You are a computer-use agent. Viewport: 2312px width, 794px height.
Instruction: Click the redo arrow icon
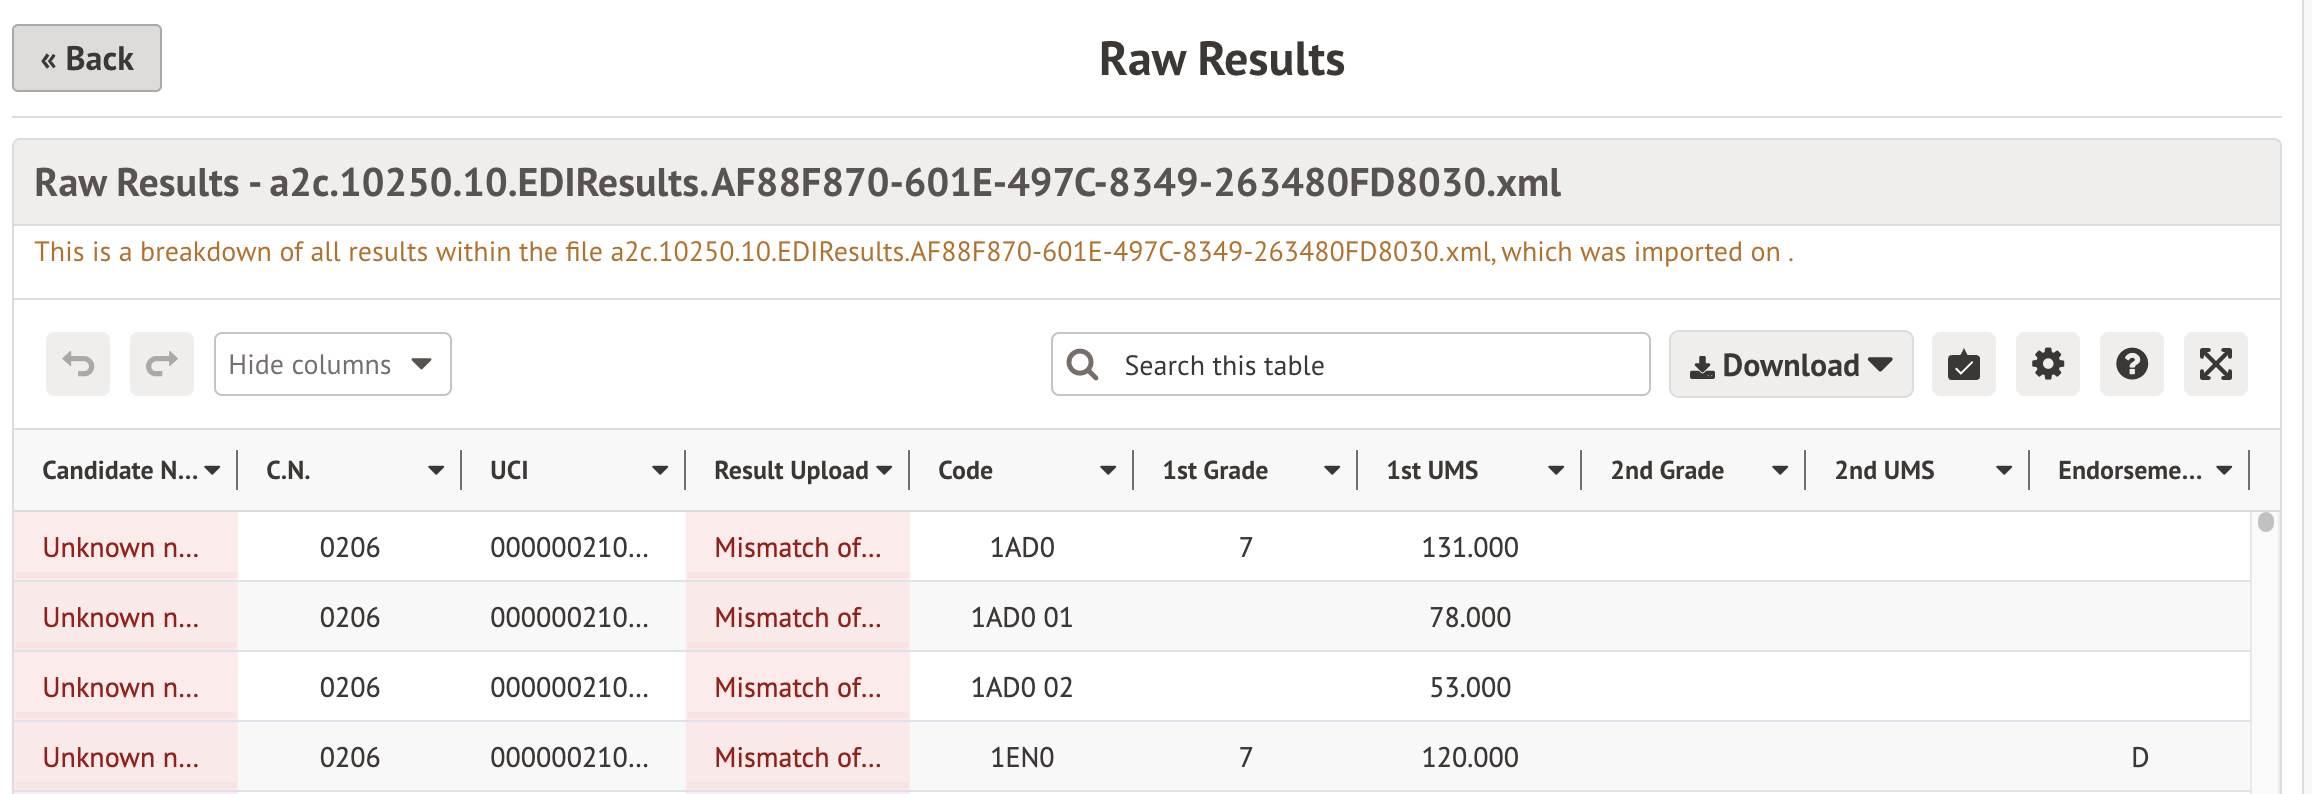pos(162,364)
